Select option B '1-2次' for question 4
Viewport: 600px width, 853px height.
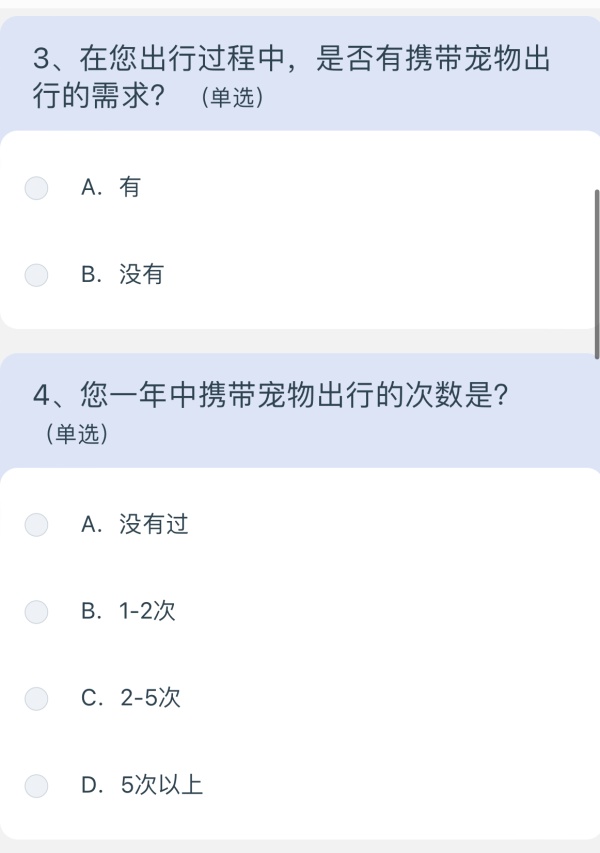(36, 612)
